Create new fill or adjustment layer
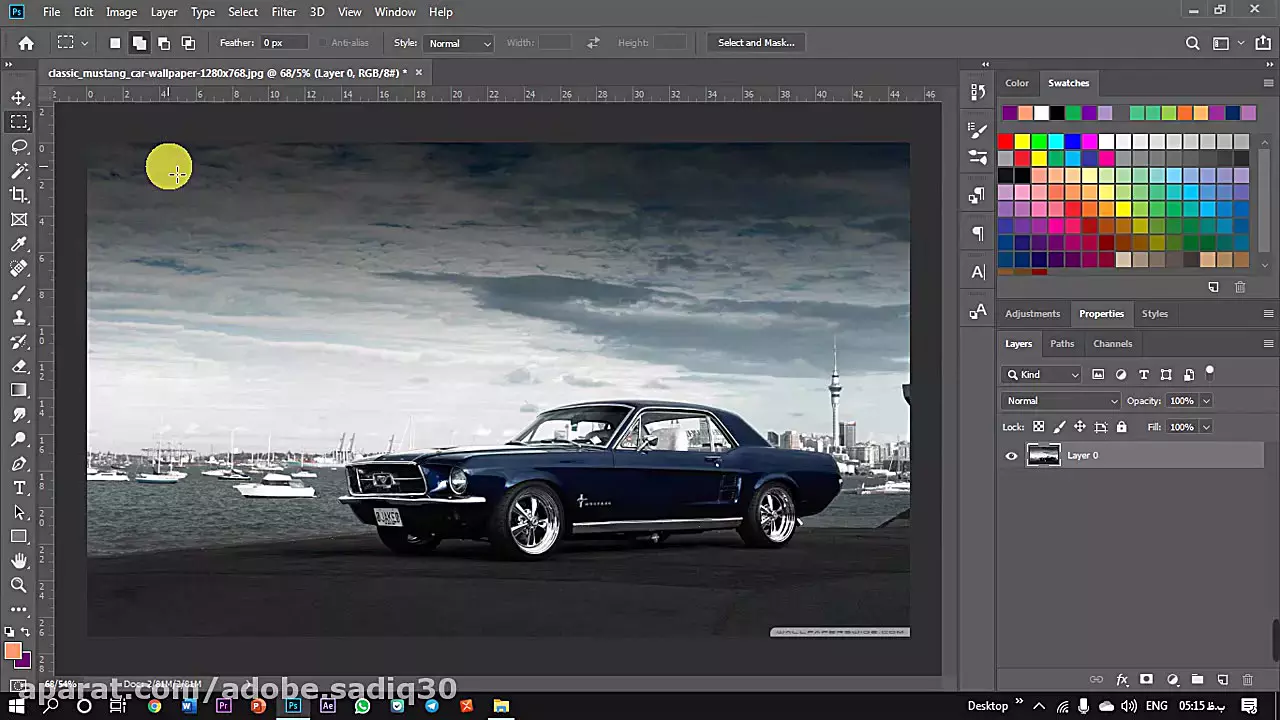This screenshot has height=720, width=1280. [1172, 680]
